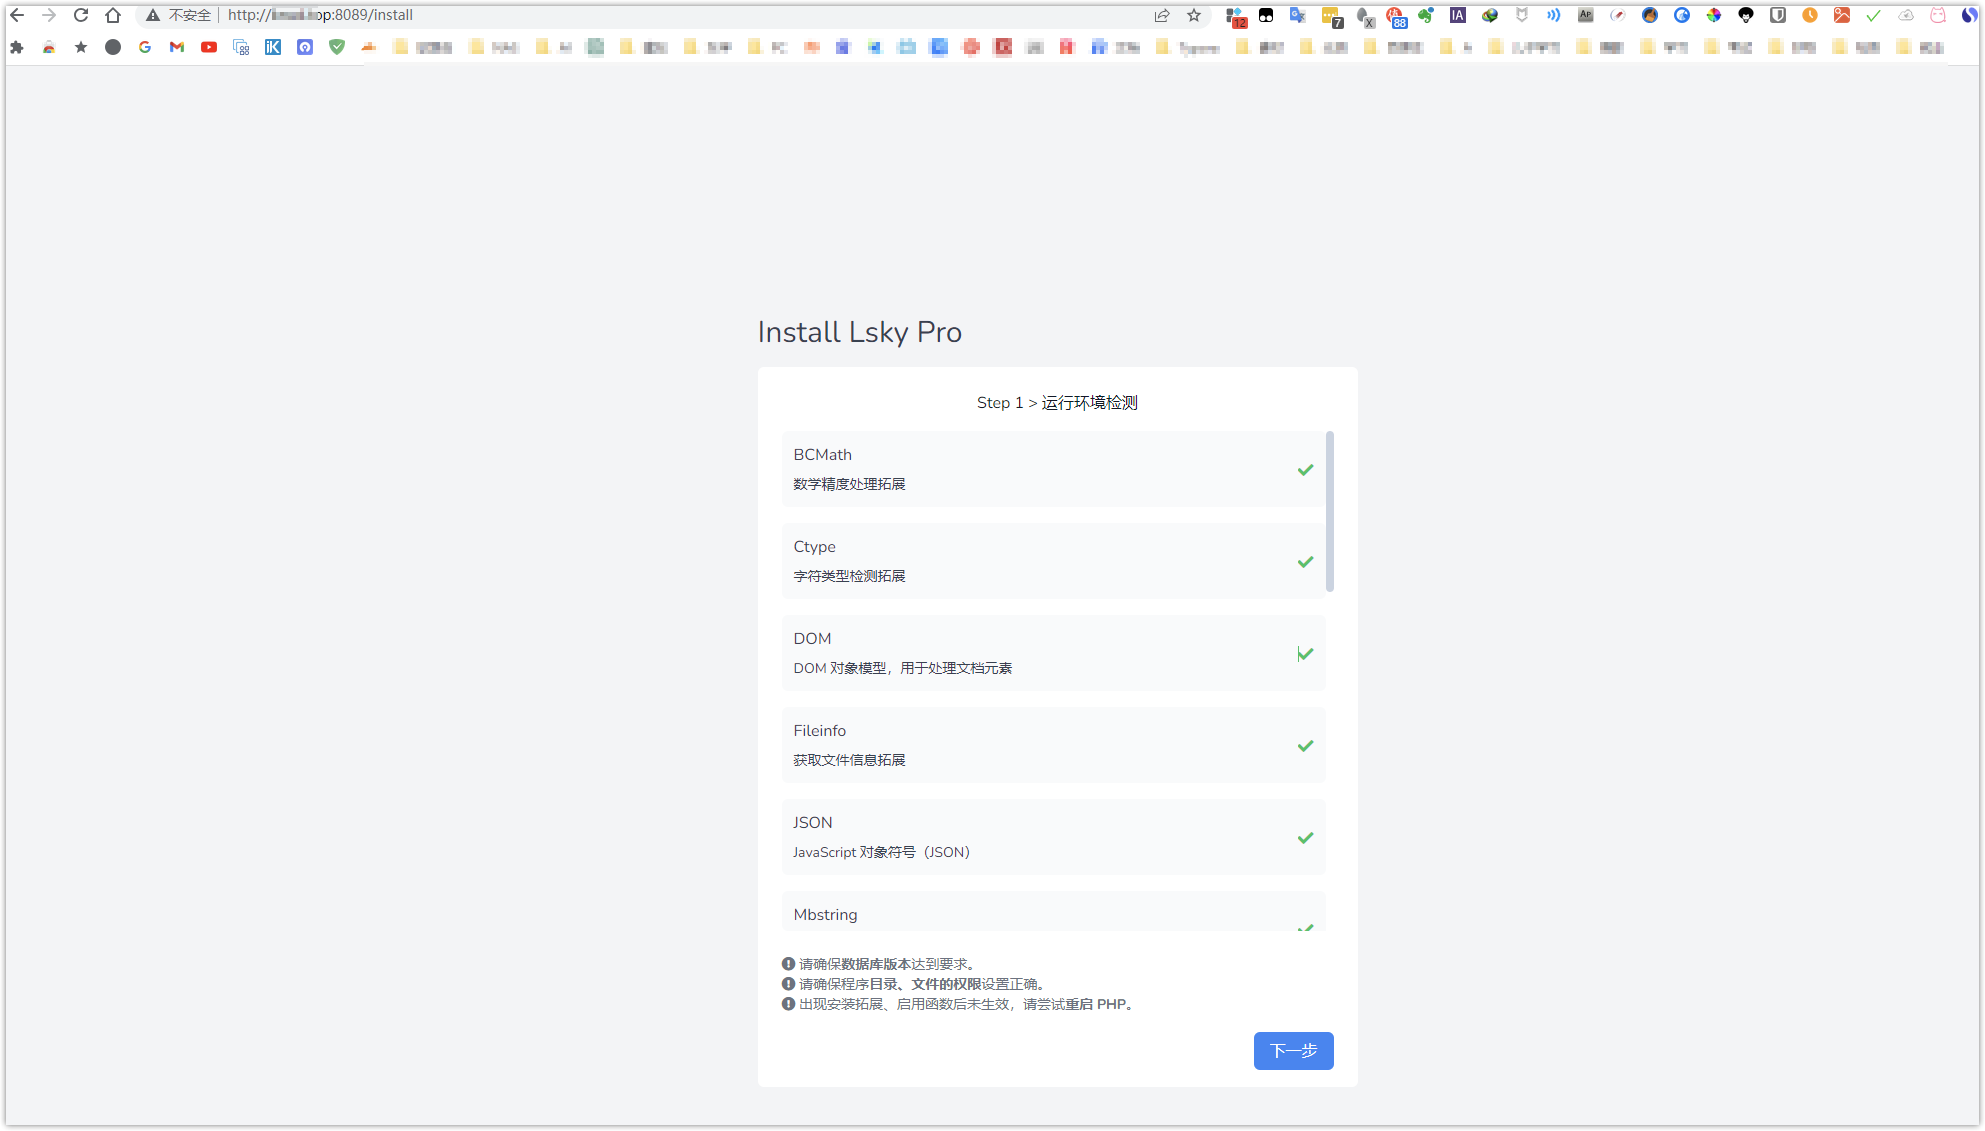
Task: Click the 下一步 next step button
Action: 1293,1050
